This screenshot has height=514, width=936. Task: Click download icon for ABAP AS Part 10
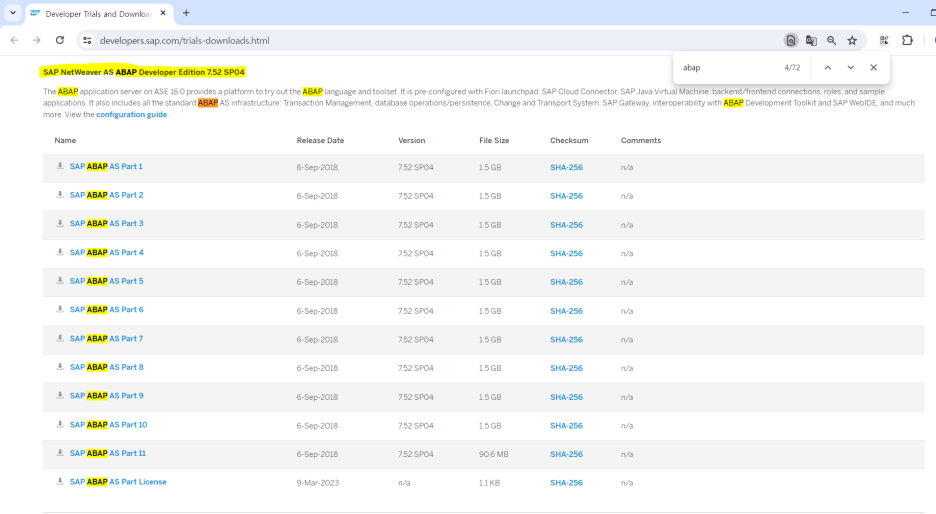(x=60, y=424)
